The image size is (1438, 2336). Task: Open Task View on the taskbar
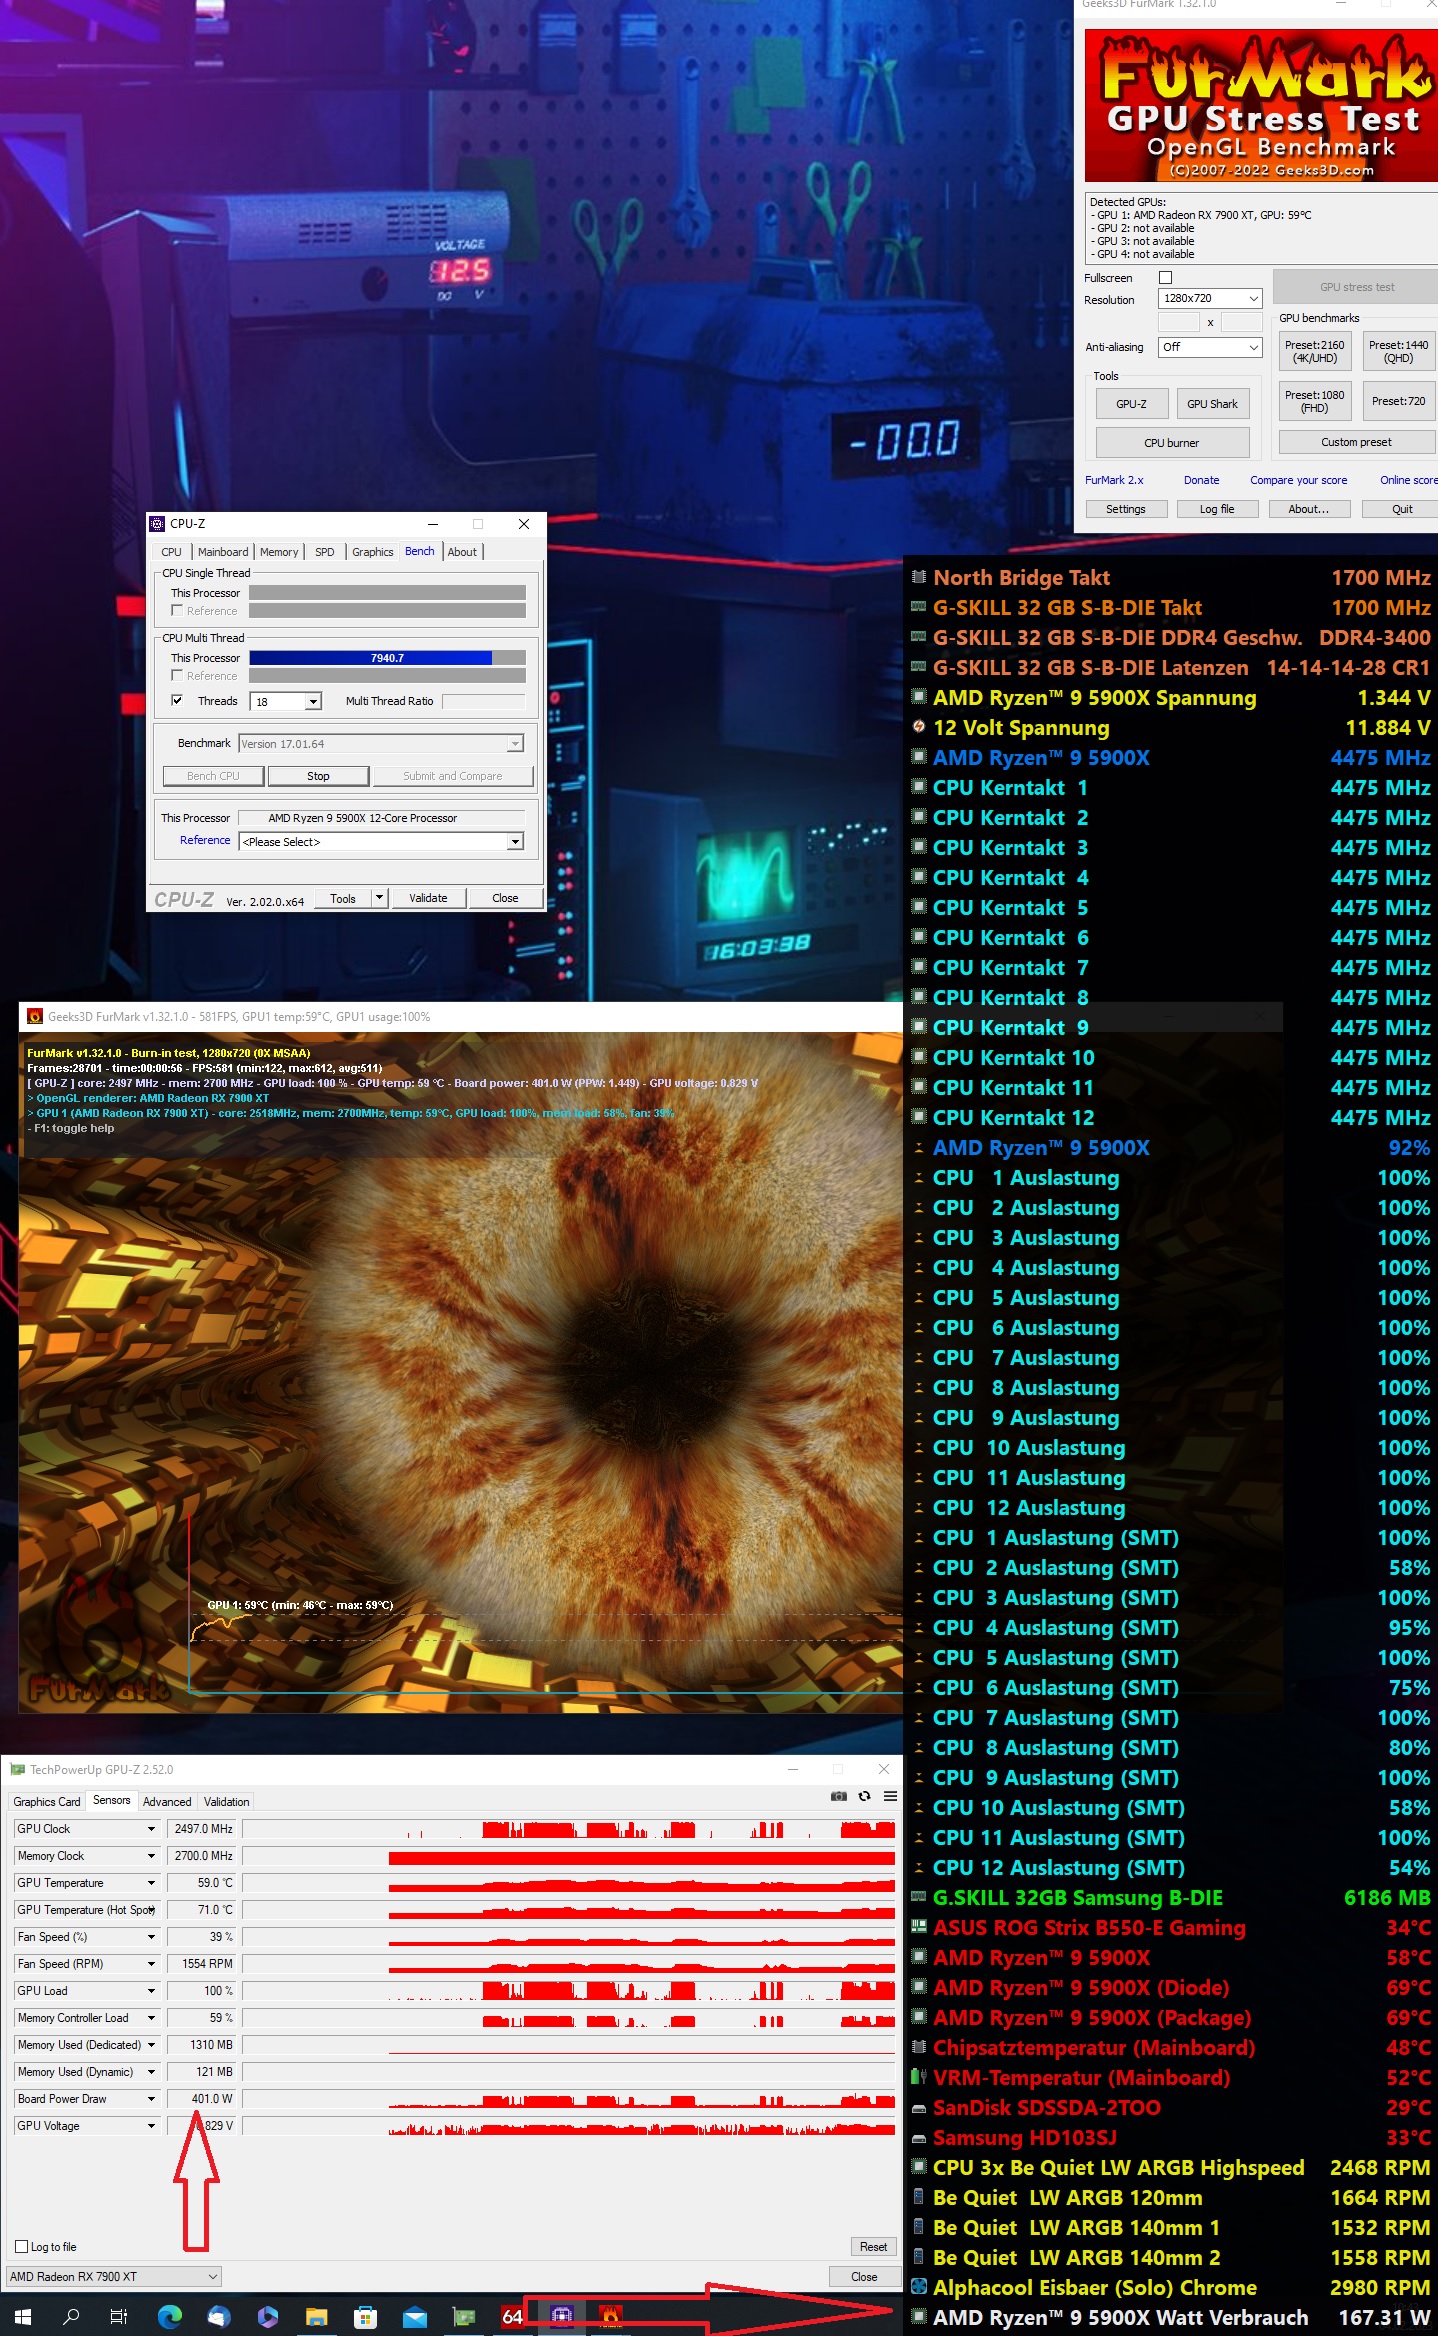point(119,2316)
